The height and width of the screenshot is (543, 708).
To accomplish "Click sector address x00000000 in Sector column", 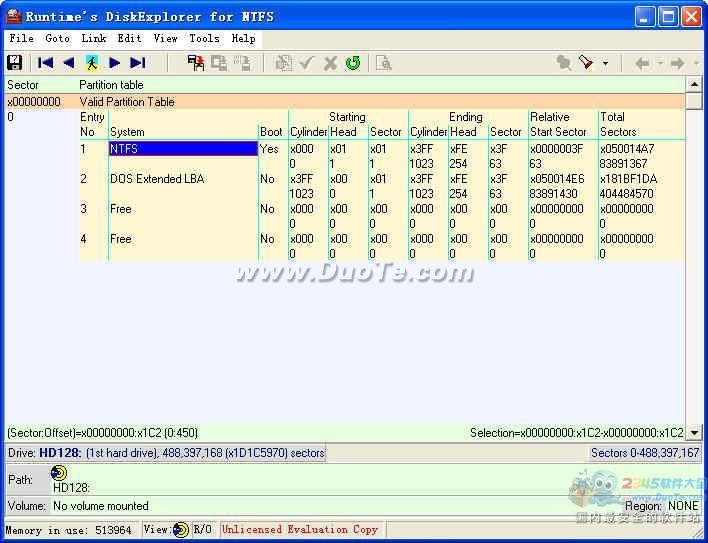I will click(33, 102).
